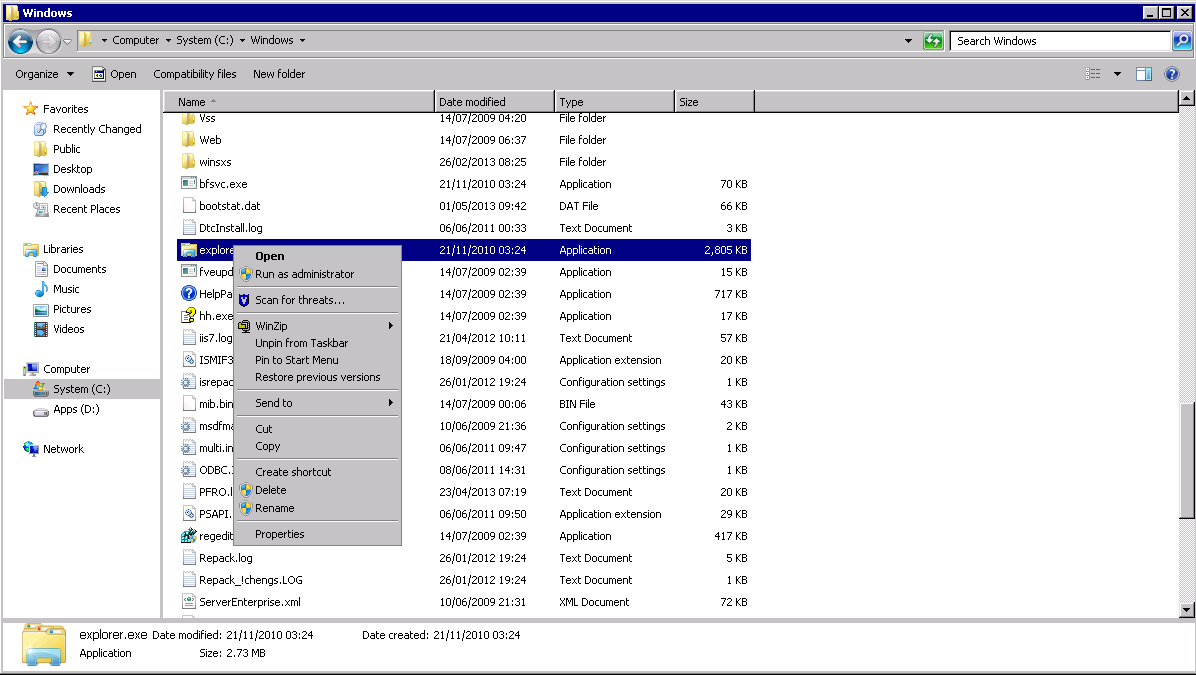Click the HelpPane question mark icon
Image resolution: width=1196 pixels, height=675 pixels.
[188, 294]
